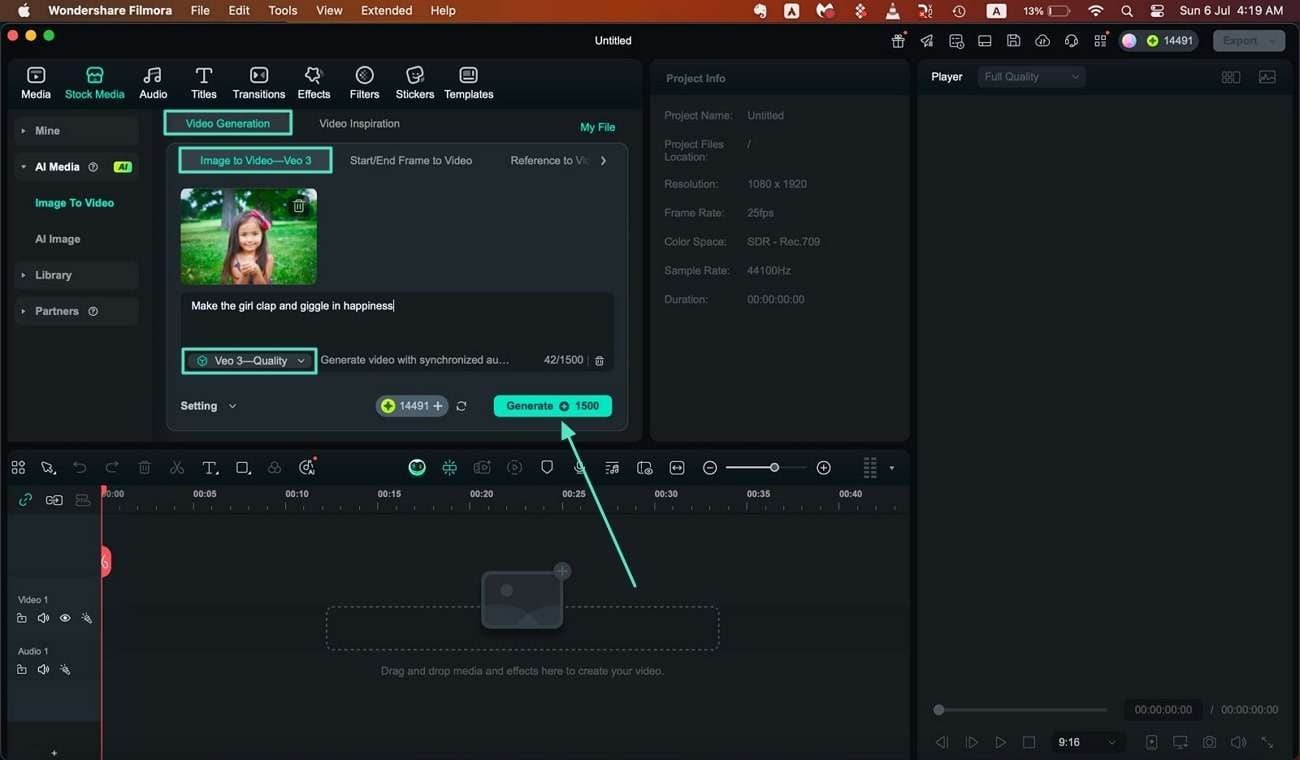Viewport: 1300px width, 760px height.
Task: Open the Stickers tab
Action: [x=415, y=82]
